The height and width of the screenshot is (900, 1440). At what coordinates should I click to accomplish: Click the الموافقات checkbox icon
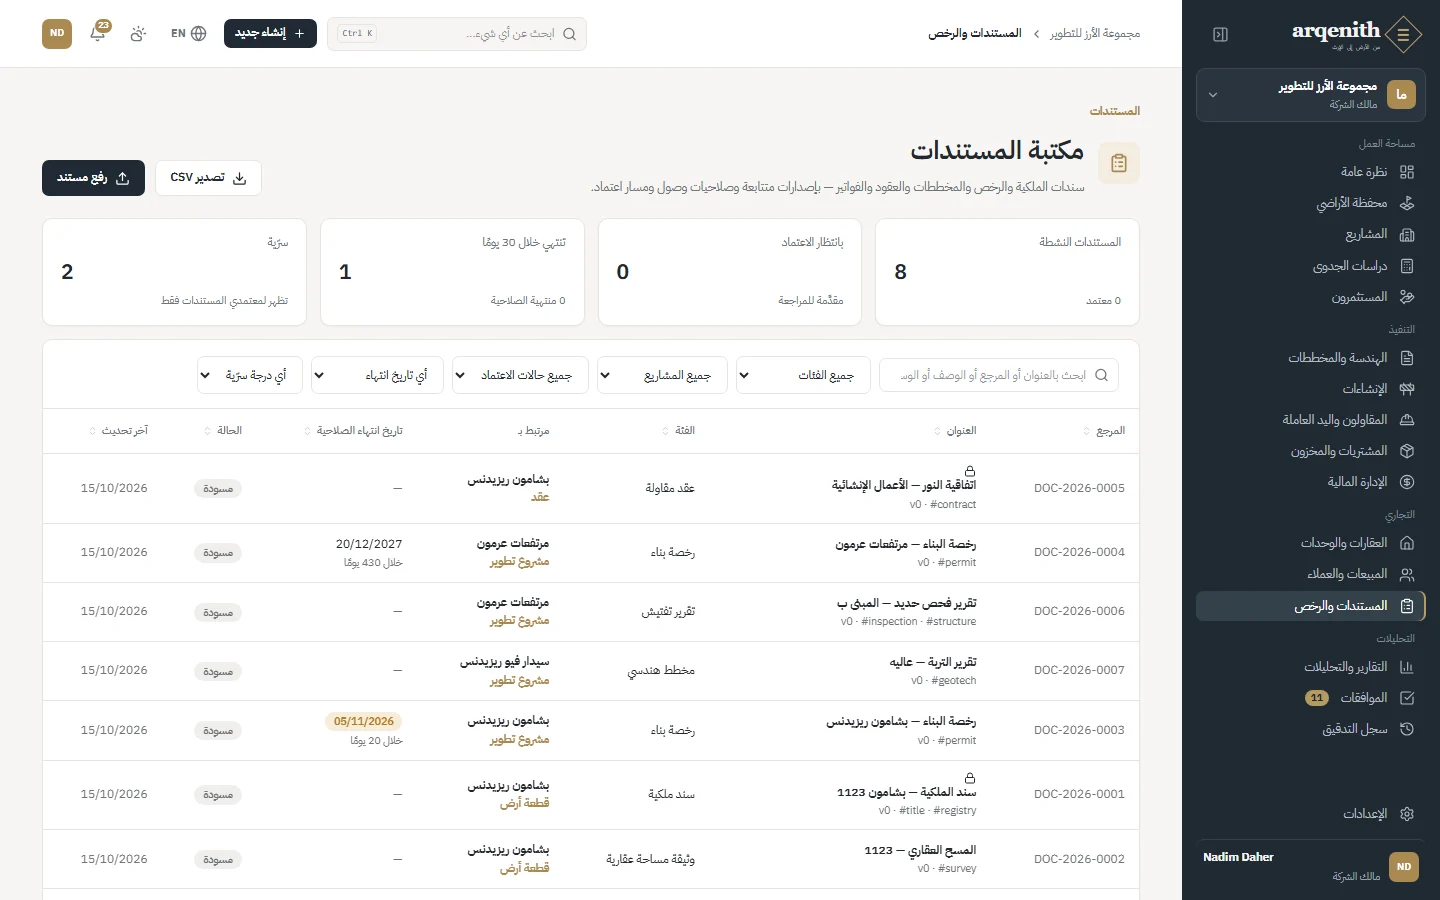1407,698
